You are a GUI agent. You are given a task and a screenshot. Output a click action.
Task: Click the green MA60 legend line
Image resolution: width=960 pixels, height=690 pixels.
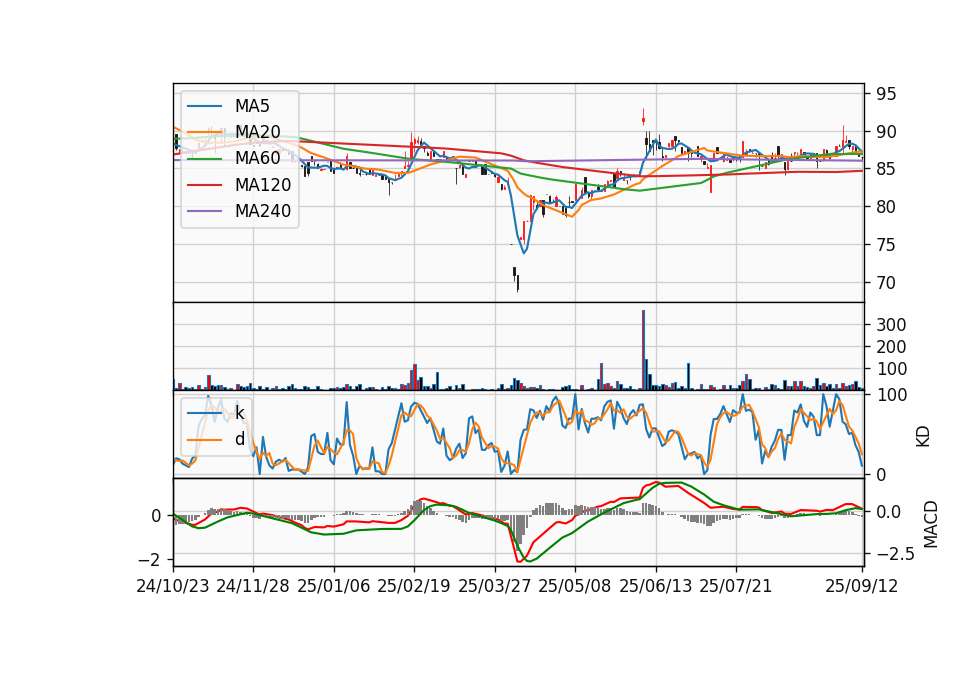[x=205, y=159]
